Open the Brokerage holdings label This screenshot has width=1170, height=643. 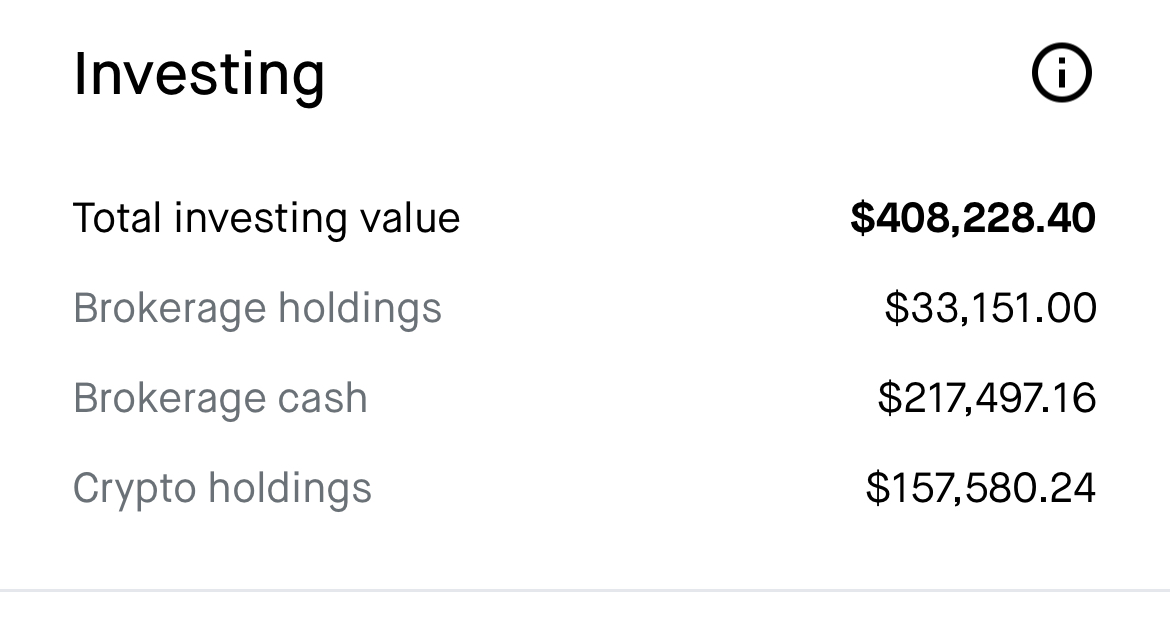click(x=257, y=308)
